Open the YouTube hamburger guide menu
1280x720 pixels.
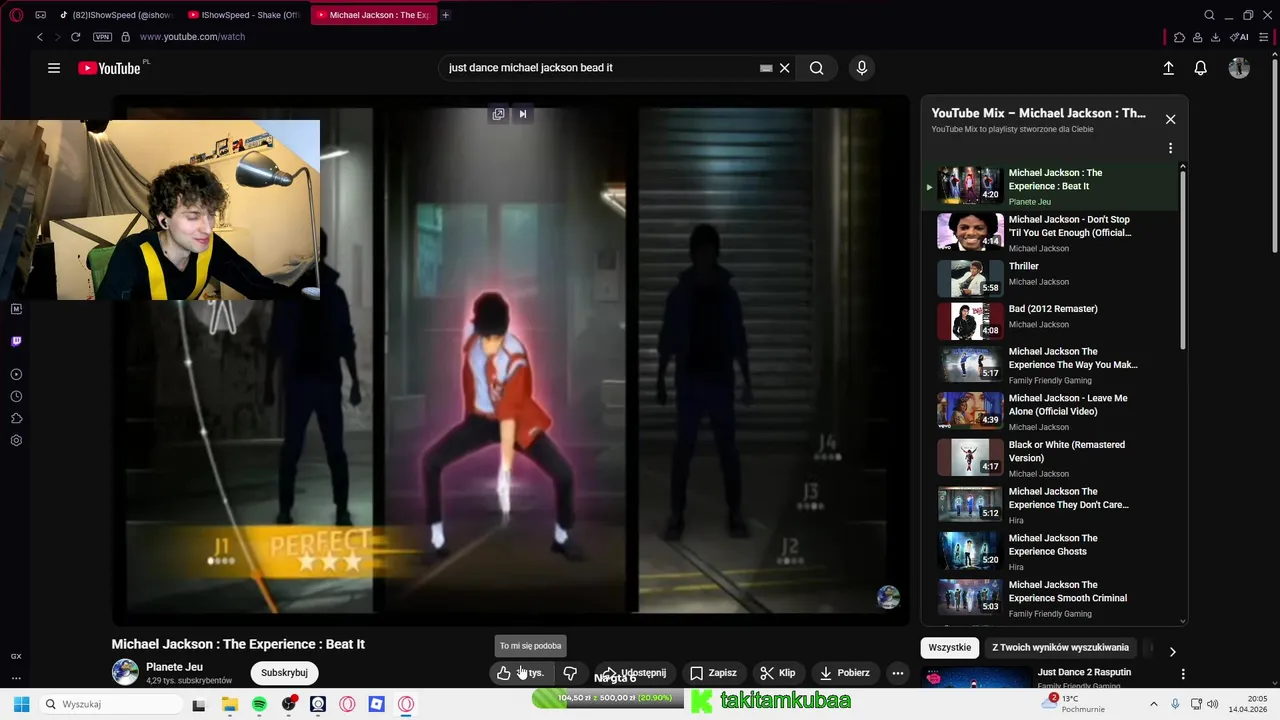[54, 68]
